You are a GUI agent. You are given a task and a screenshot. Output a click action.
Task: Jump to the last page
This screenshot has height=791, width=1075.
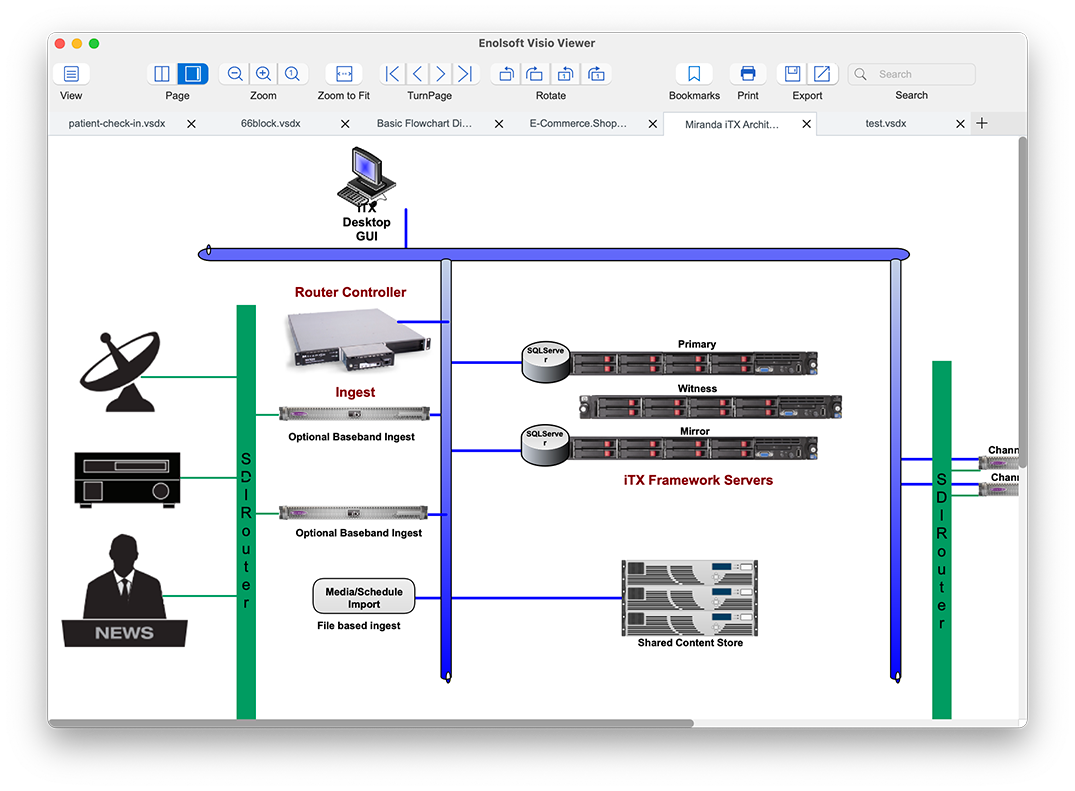click(465, 74)
